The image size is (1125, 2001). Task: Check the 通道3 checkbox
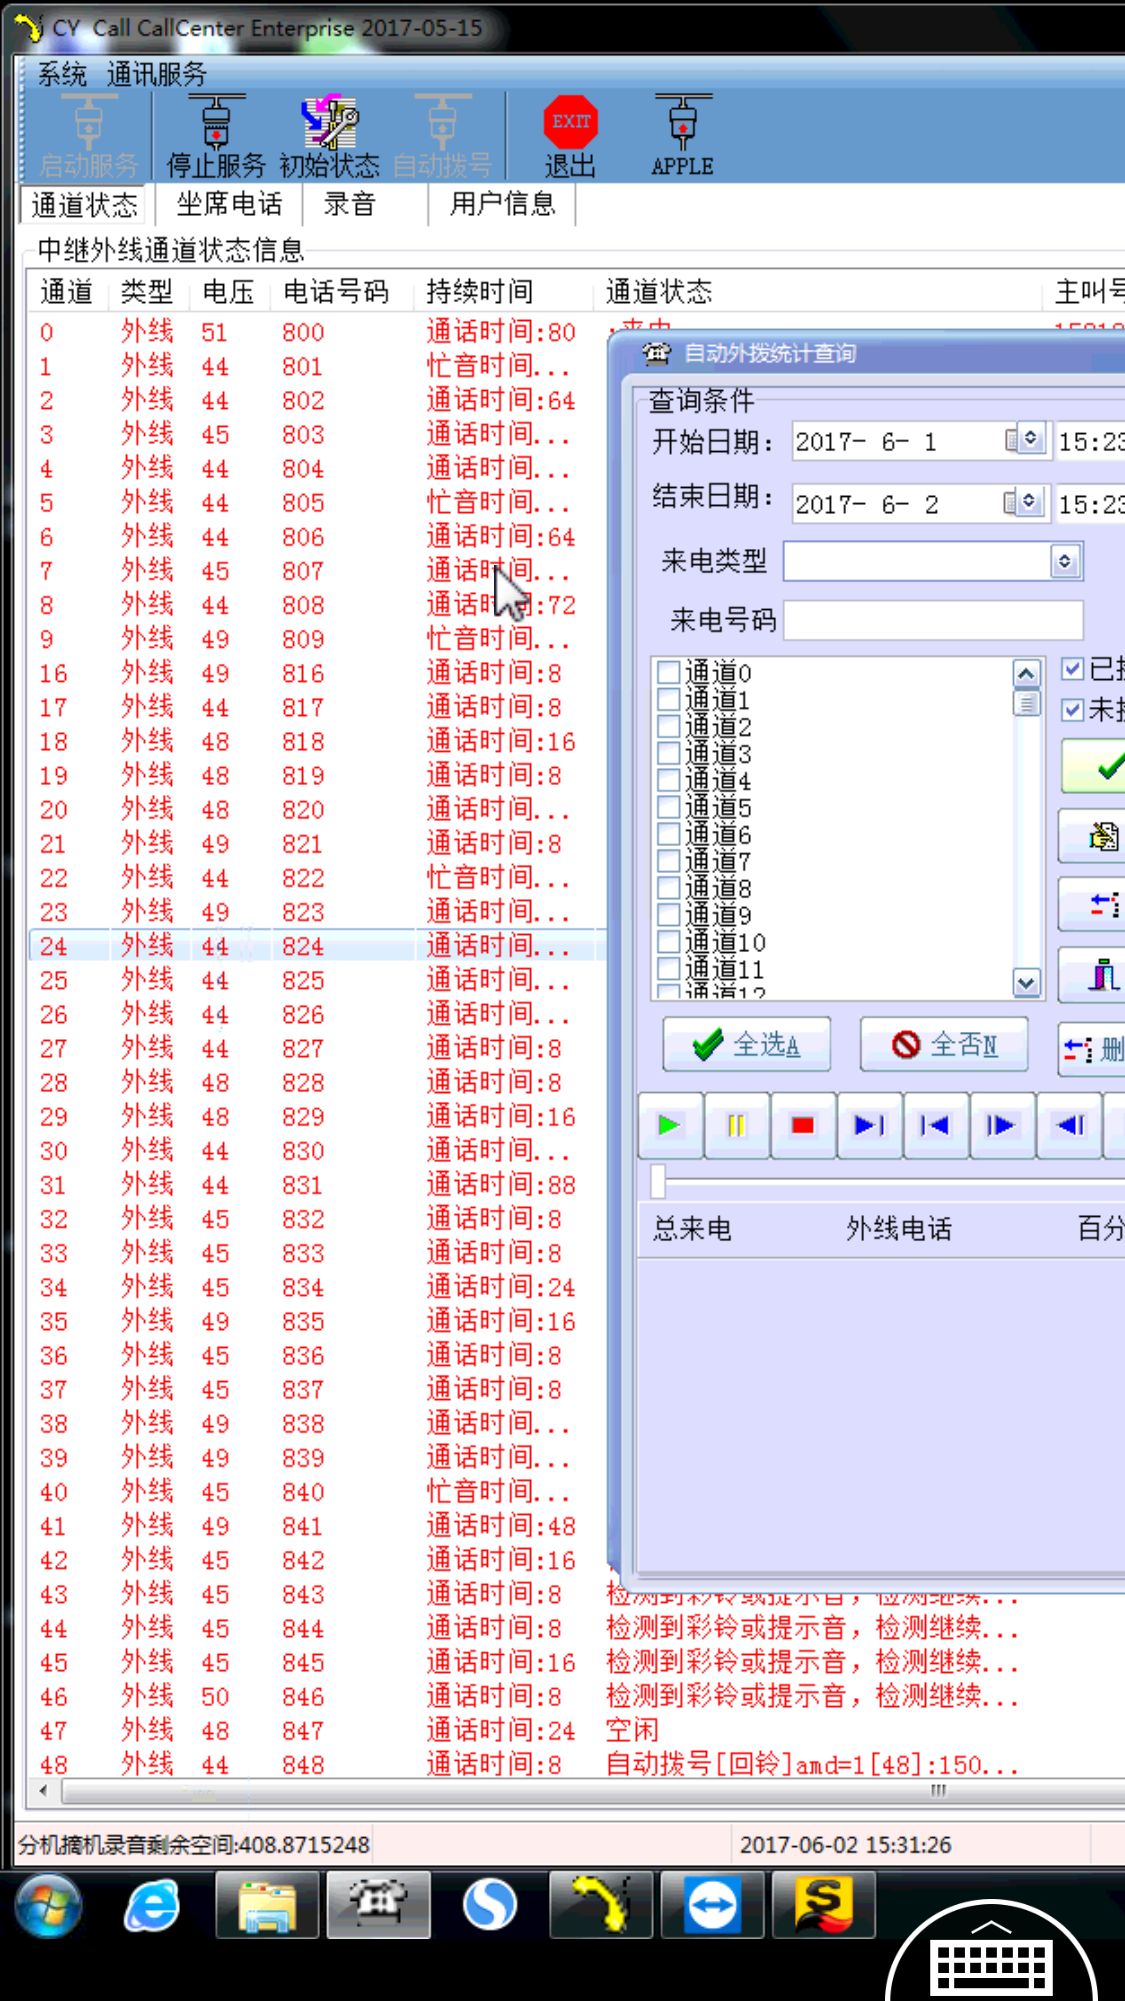[x=669, y=753]
